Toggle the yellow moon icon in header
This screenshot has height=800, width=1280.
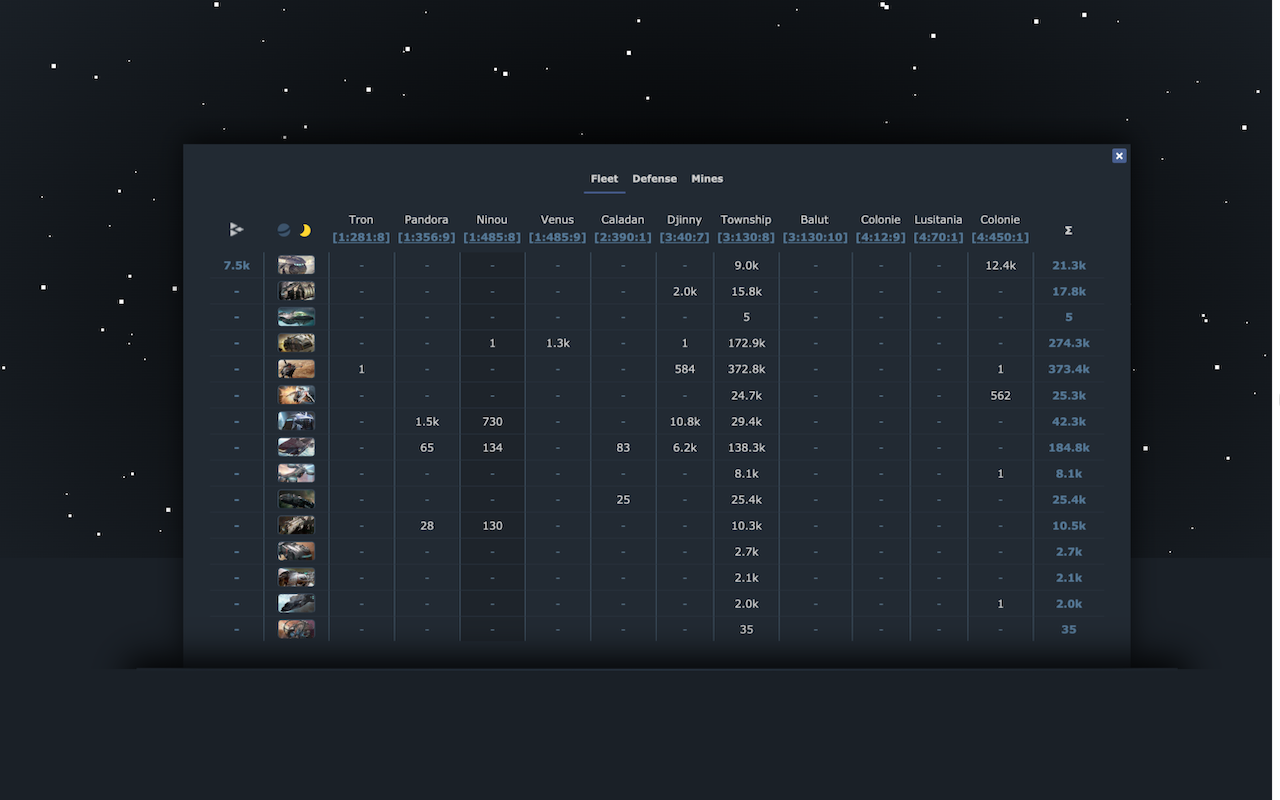coord(305,230)
